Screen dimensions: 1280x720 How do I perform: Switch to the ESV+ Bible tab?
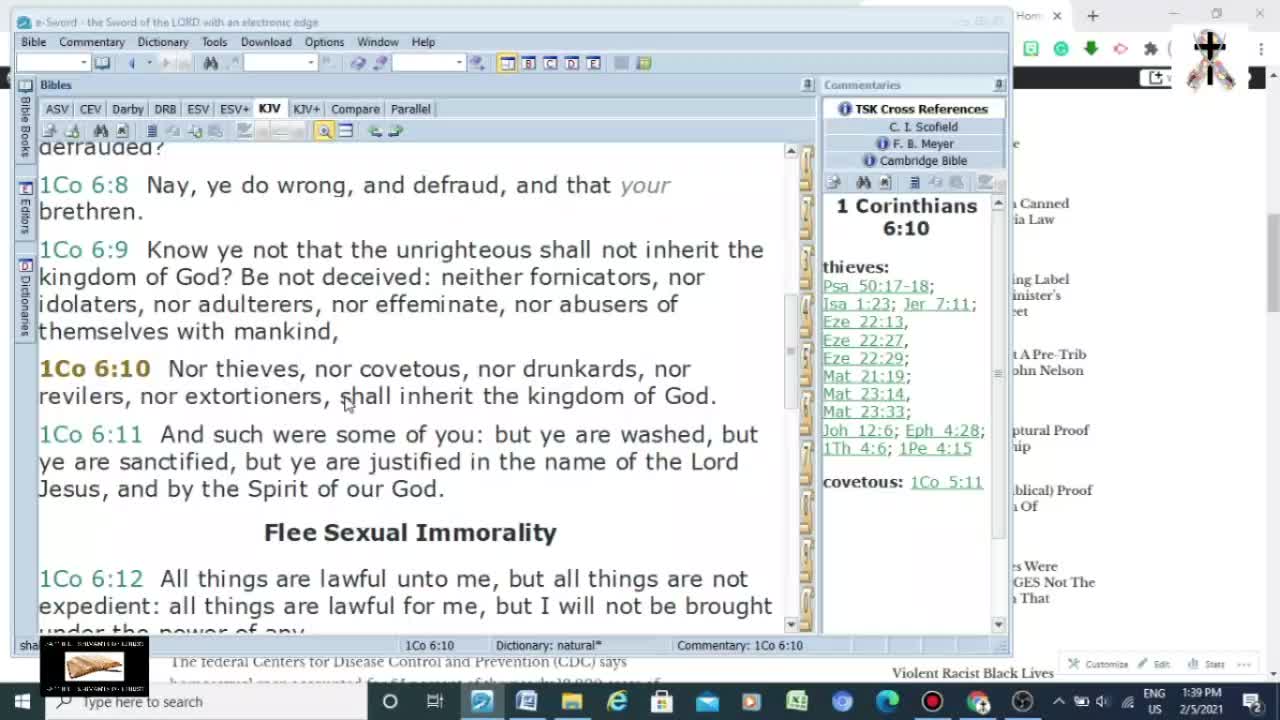coord(234,109)
